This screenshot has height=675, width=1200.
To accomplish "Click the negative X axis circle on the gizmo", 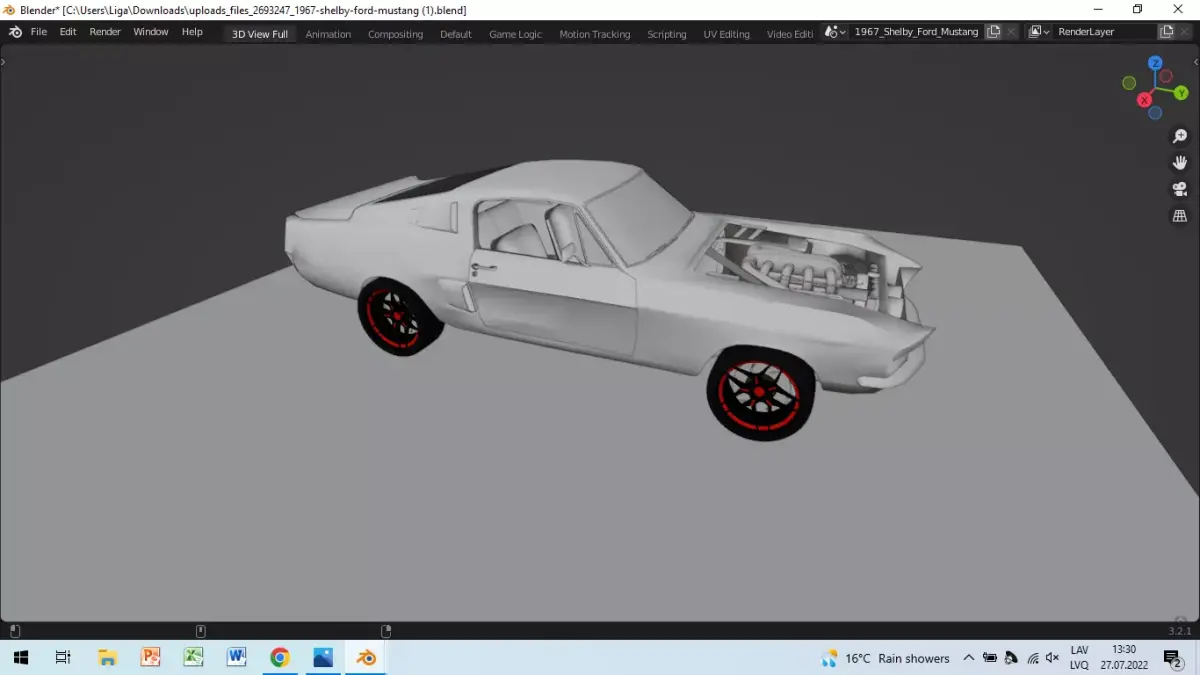I will [x=1166, y=76].
